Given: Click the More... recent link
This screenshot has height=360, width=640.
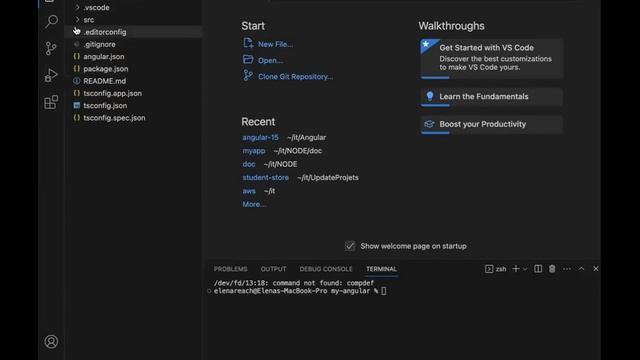Looking at the screenshot, I should pyautogui.click(x=254, y=204).
